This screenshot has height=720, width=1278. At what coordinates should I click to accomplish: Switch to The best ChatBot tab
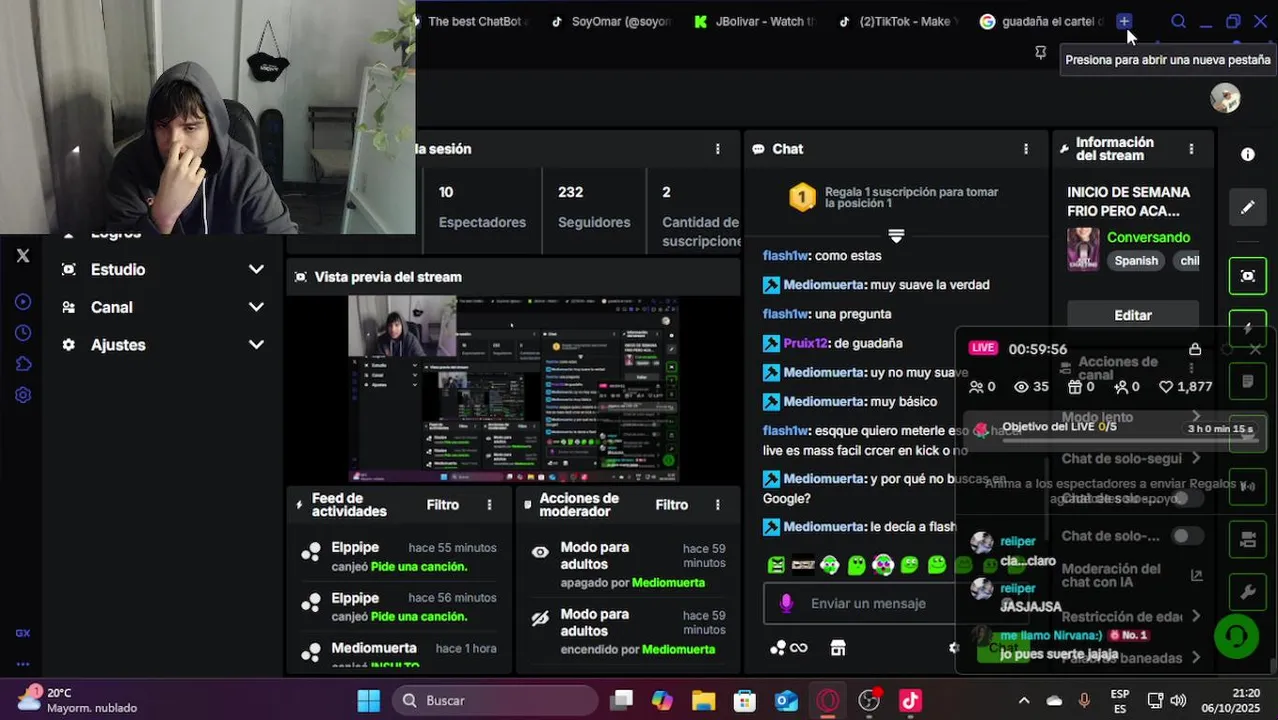click(x=471, y=21)
